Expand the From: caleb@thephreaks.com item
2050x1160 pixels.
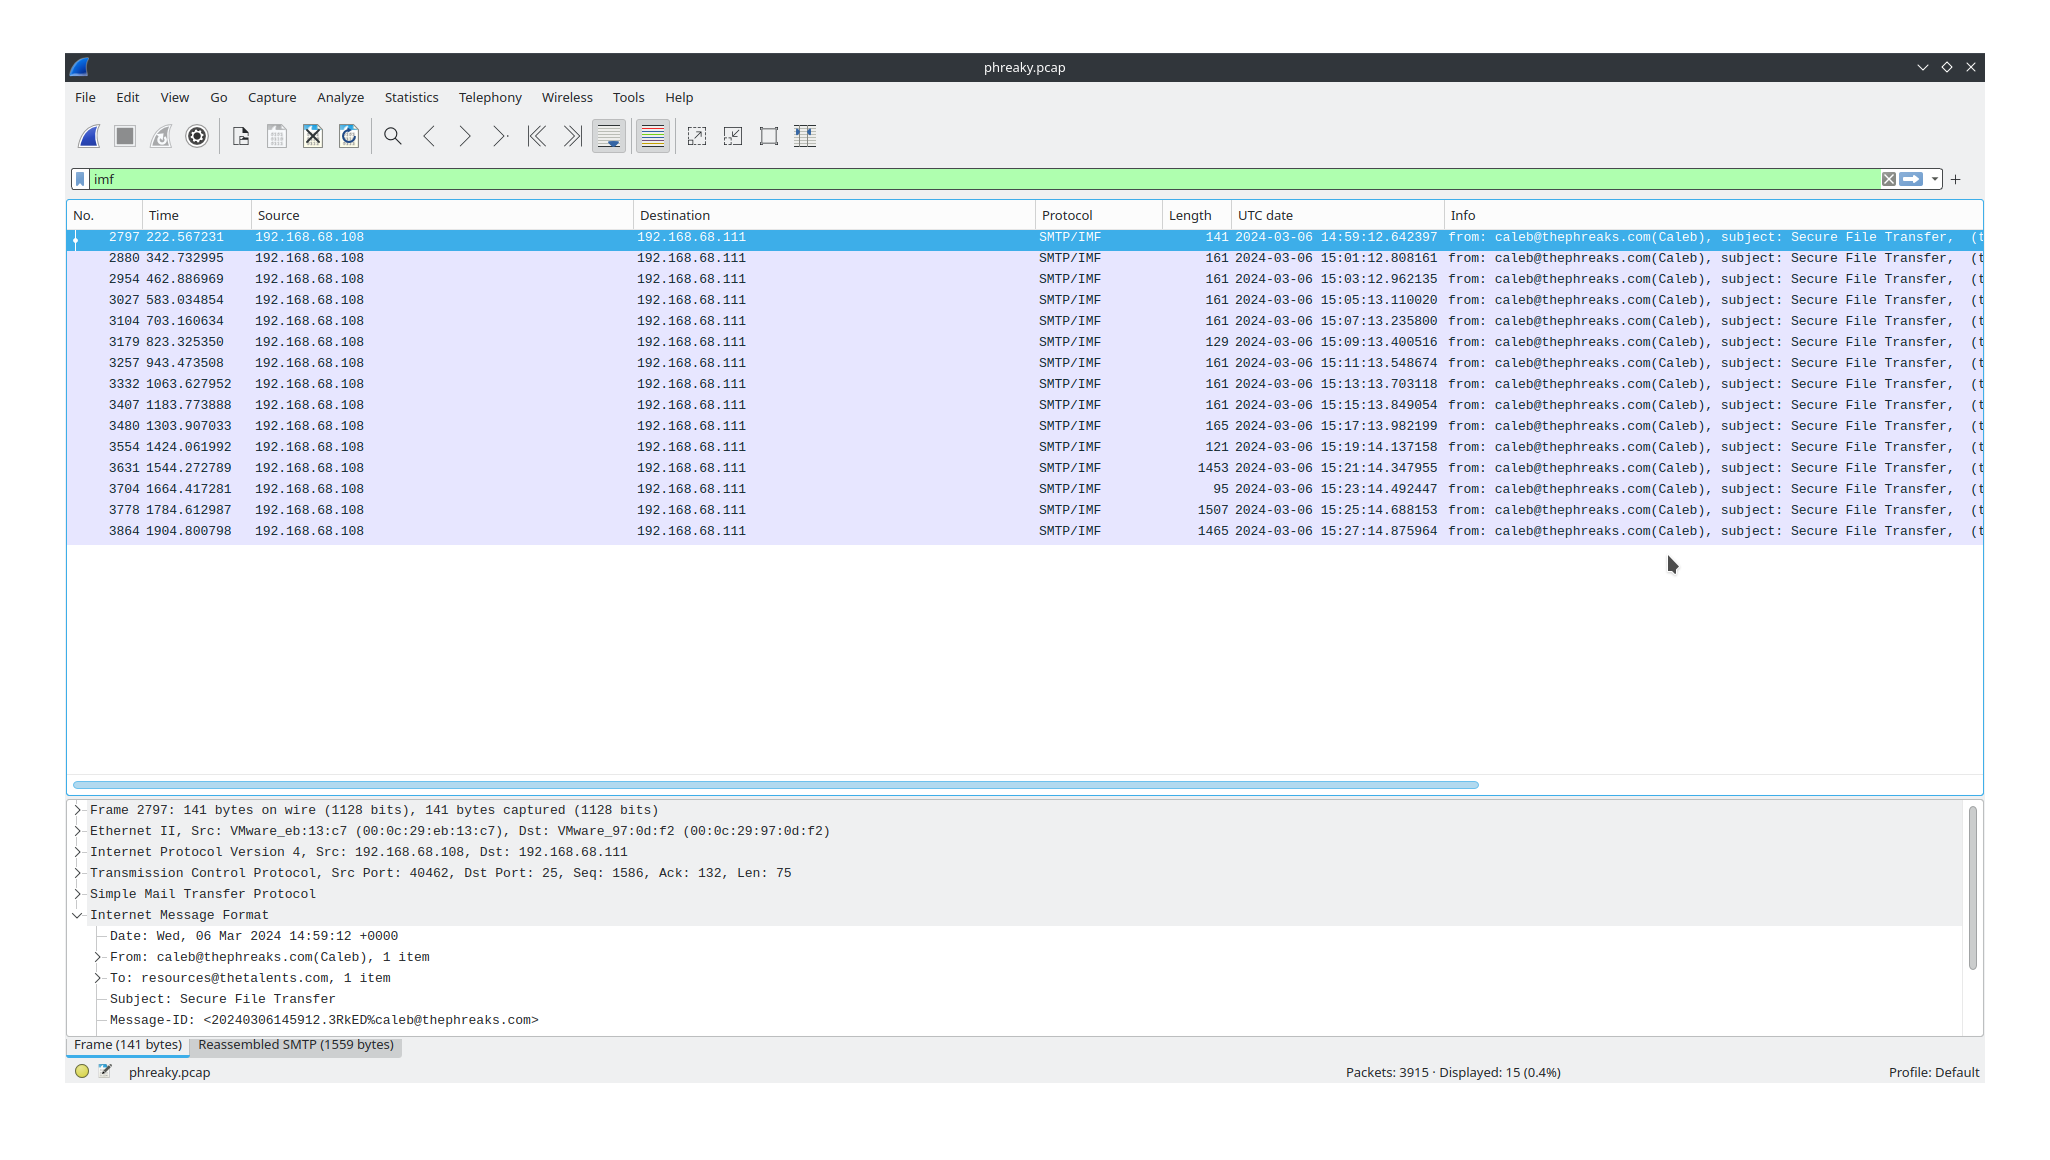point(98,957)
